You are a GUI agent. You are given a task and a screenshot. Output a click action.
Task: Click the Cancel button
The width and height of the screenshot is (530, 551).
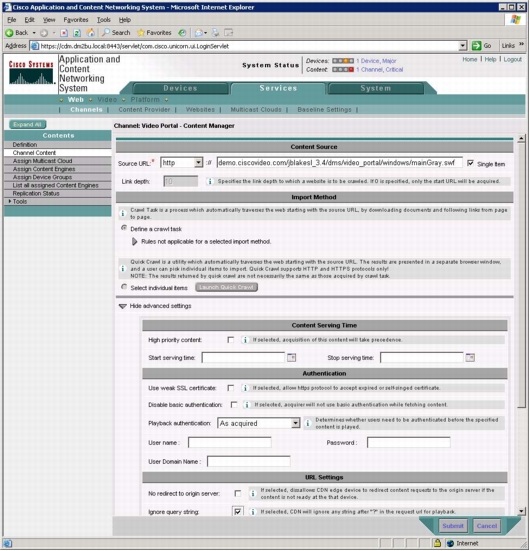click(487, 526)
